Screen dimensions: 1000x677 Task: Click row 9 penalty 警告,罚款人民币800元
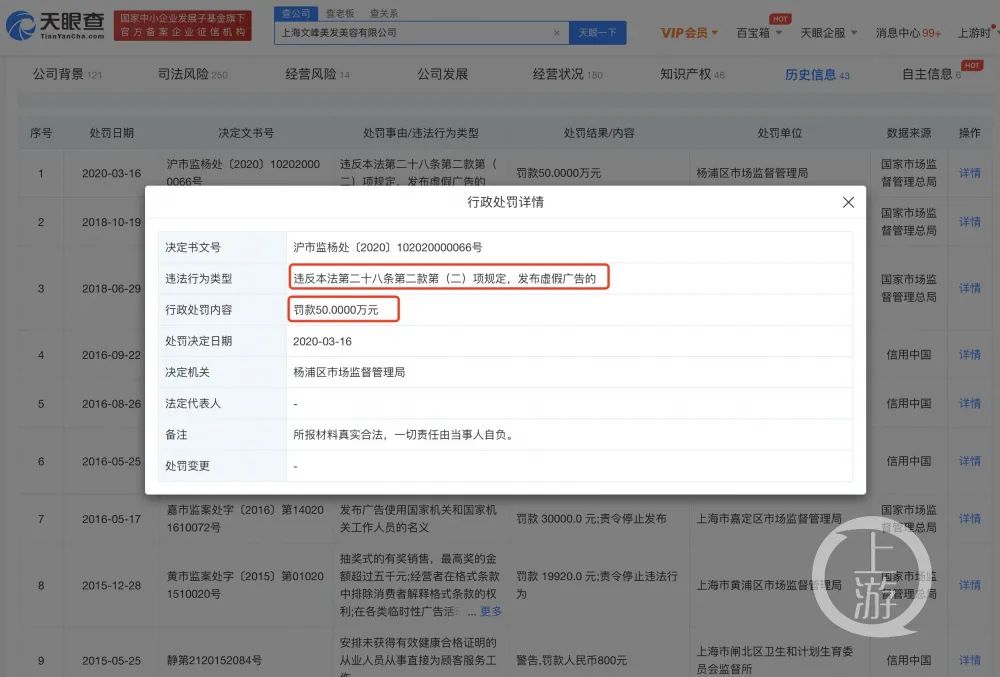(571, 660)
